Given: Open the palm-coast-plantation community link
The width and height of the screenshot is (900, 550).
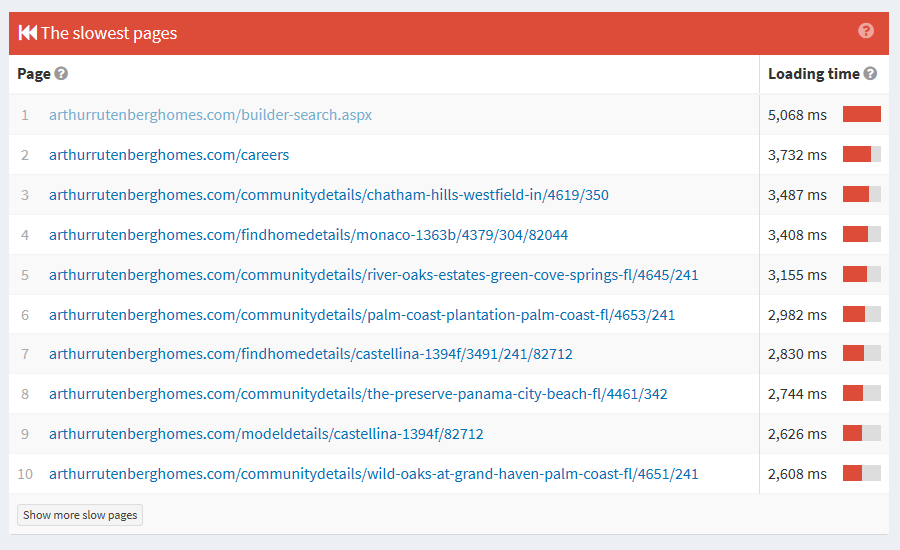Looking at the screenshot, I should click(362, 315).
